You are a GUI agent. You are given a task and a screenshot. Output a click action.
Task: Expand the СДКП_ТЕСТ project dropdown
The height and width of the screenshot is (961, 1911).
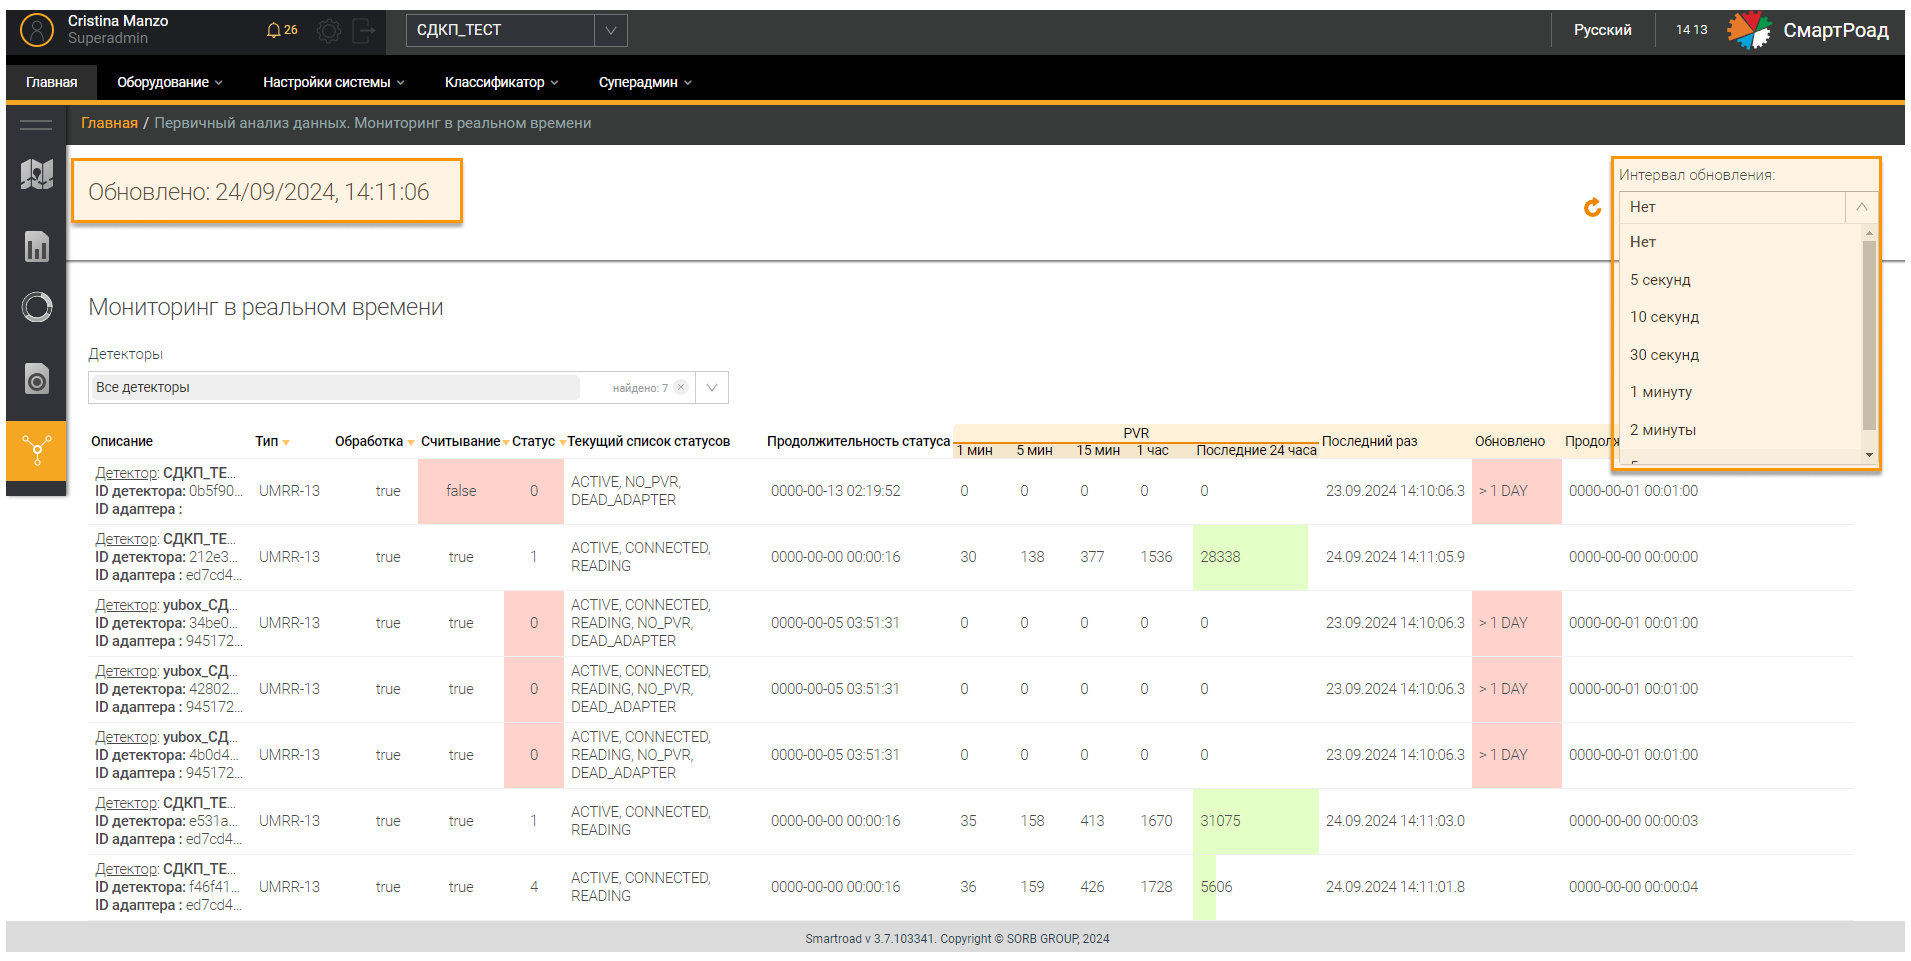tap(611, 31)
